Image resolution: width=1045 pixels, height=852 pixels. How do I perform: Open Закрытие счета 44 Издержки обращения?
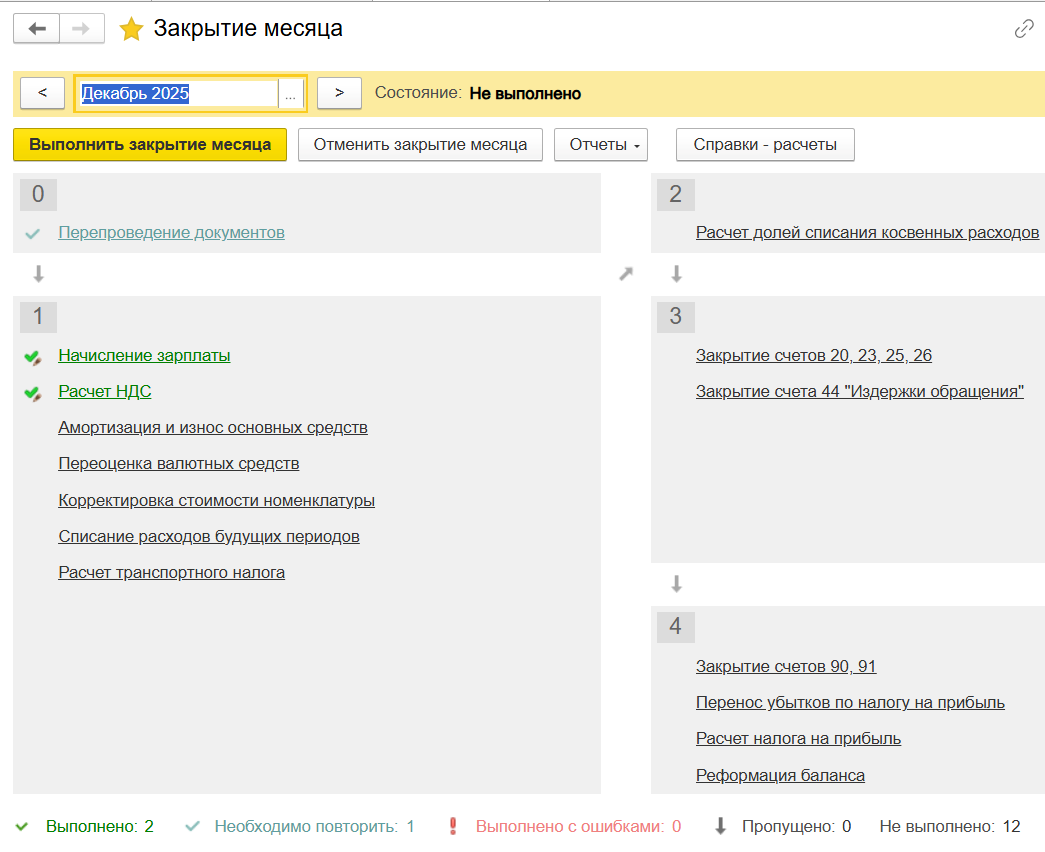pos(860,391)
